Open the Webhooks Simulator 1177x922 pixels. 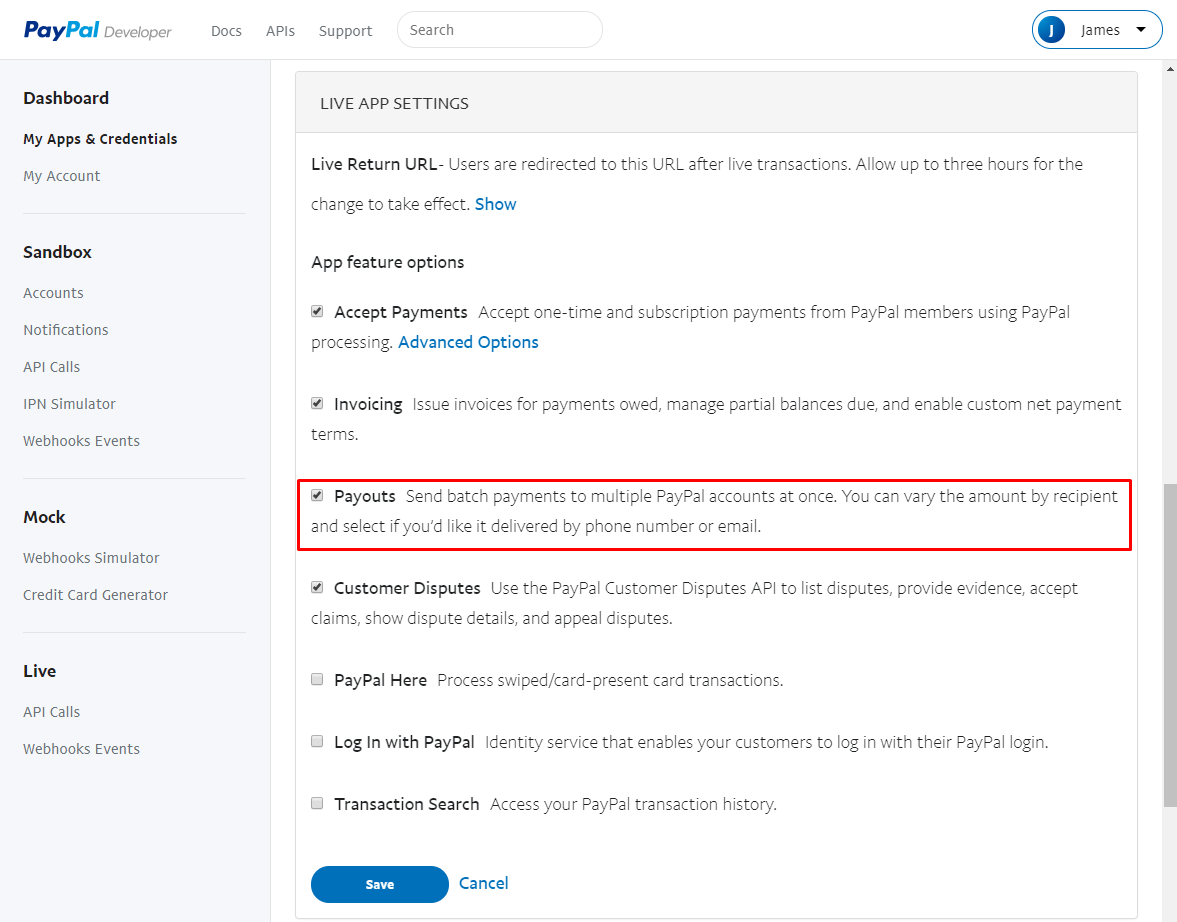(91, 558)
